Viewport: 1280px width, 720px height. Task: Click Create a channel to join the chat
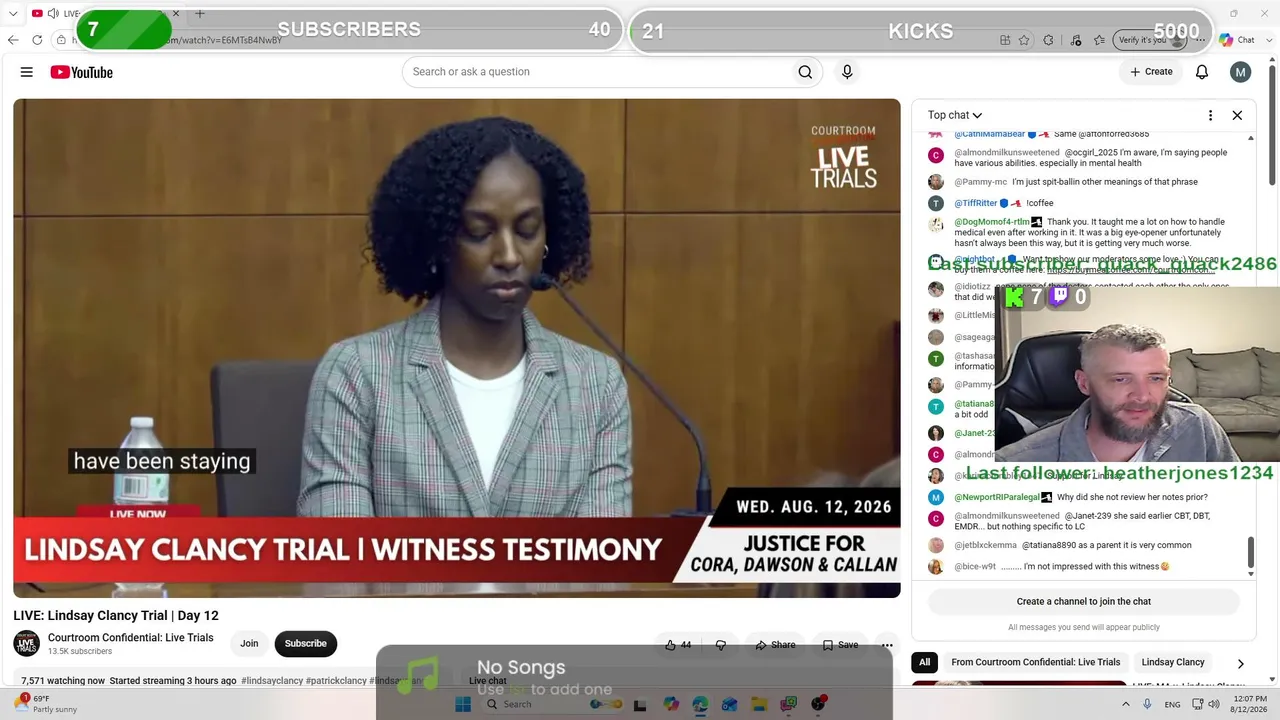click(1084, 601)
